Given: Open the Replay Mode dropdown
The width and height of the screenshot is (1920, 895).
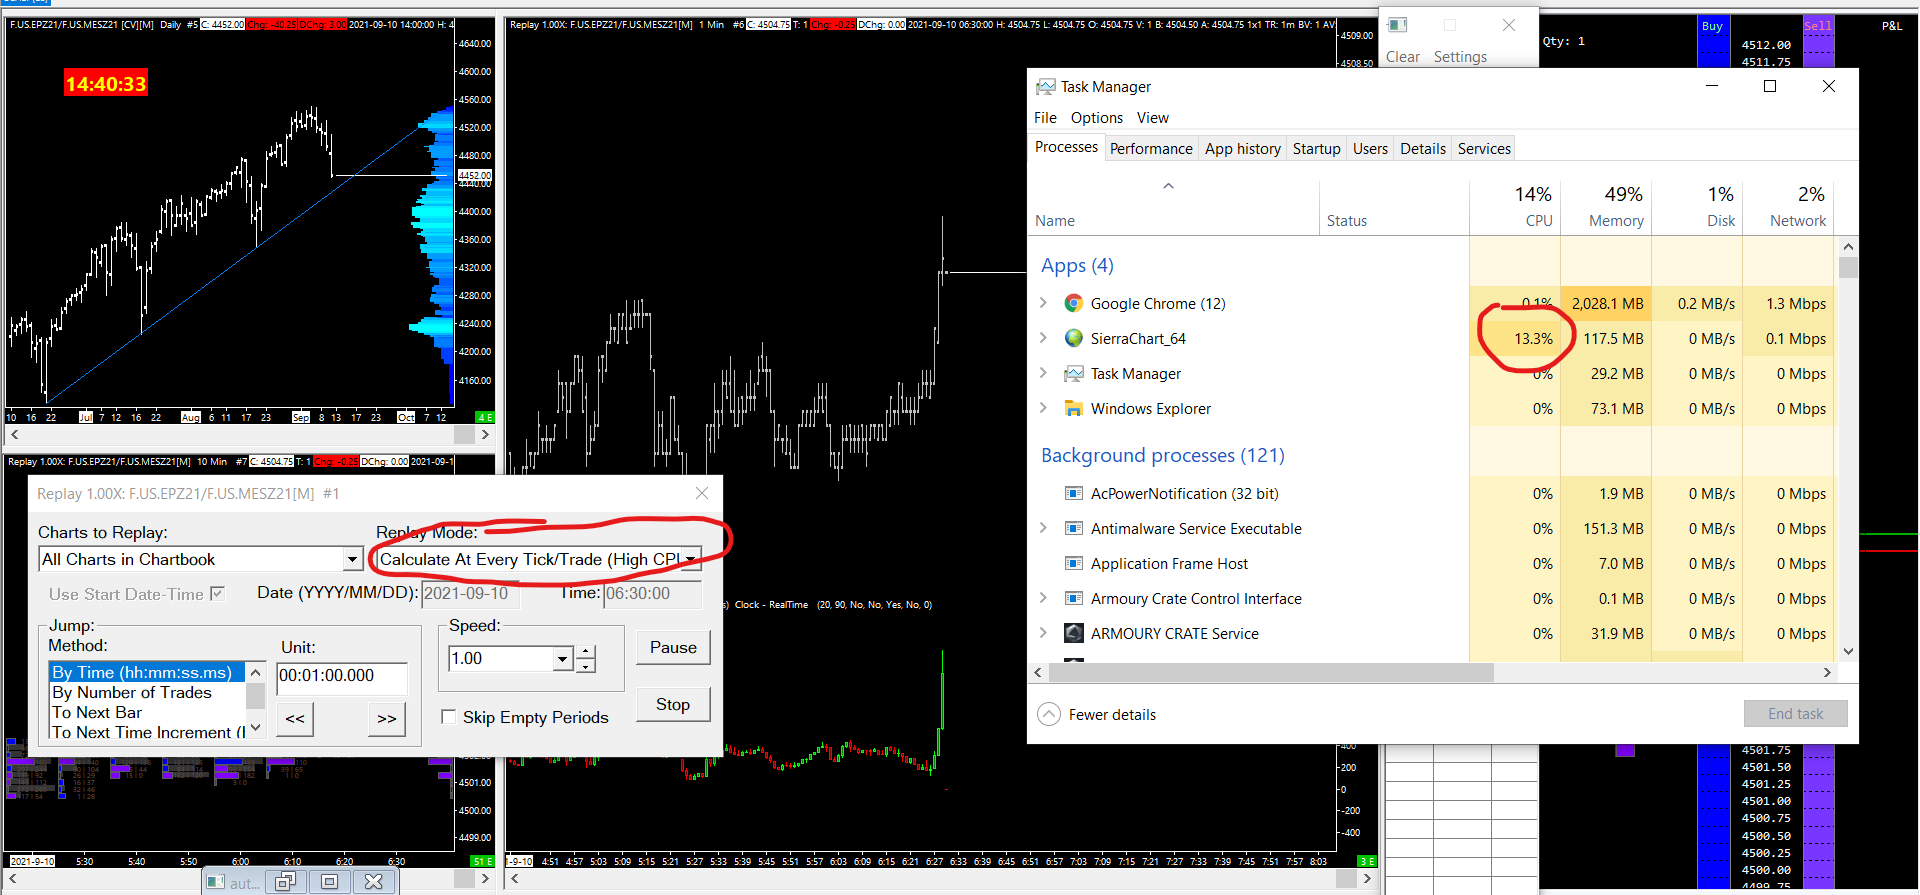Looking at the screenshot, I should tap(691, 560).
